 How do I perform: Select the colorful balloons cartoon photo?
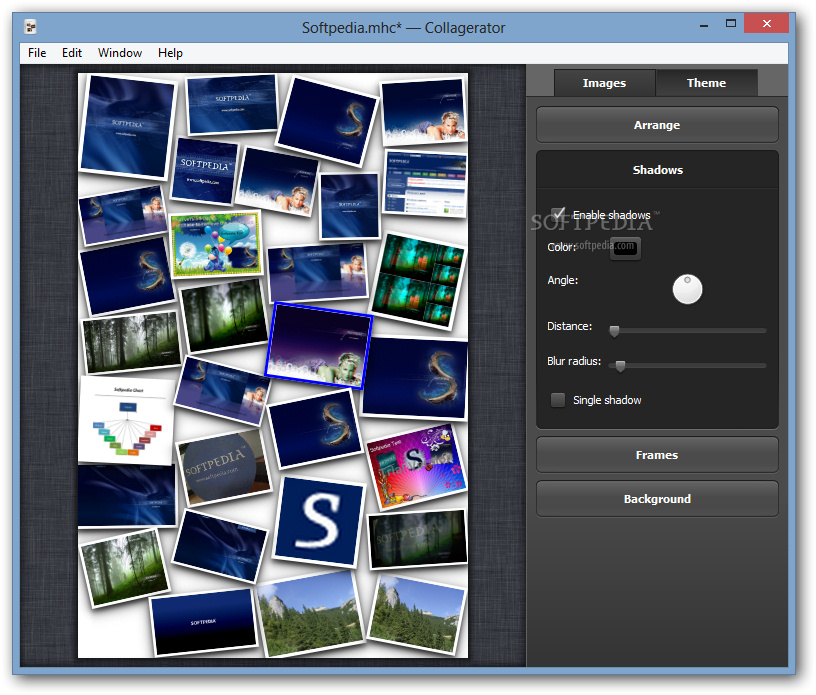(x=215, y=243)
